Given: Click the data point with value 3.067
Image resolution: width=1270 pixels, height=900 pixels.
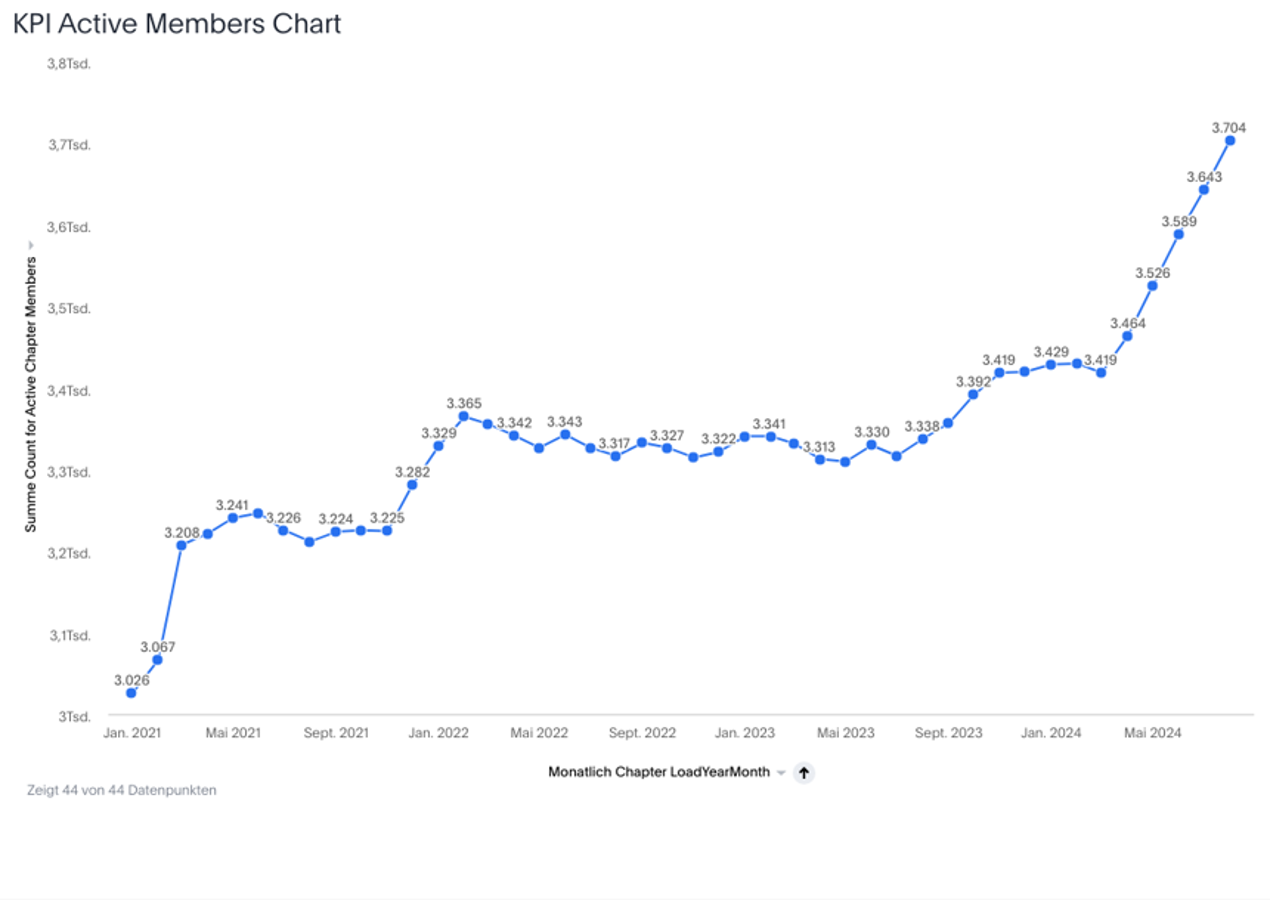Looking at the screenshot, I should (157, 660).
